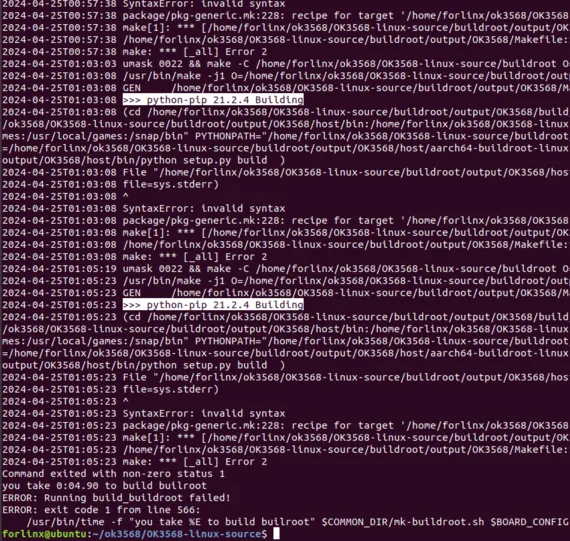Click the ~/ok3568/OK3568-linux-source prompt path
This screenshot has width=570, height=541.
(177, 534)
